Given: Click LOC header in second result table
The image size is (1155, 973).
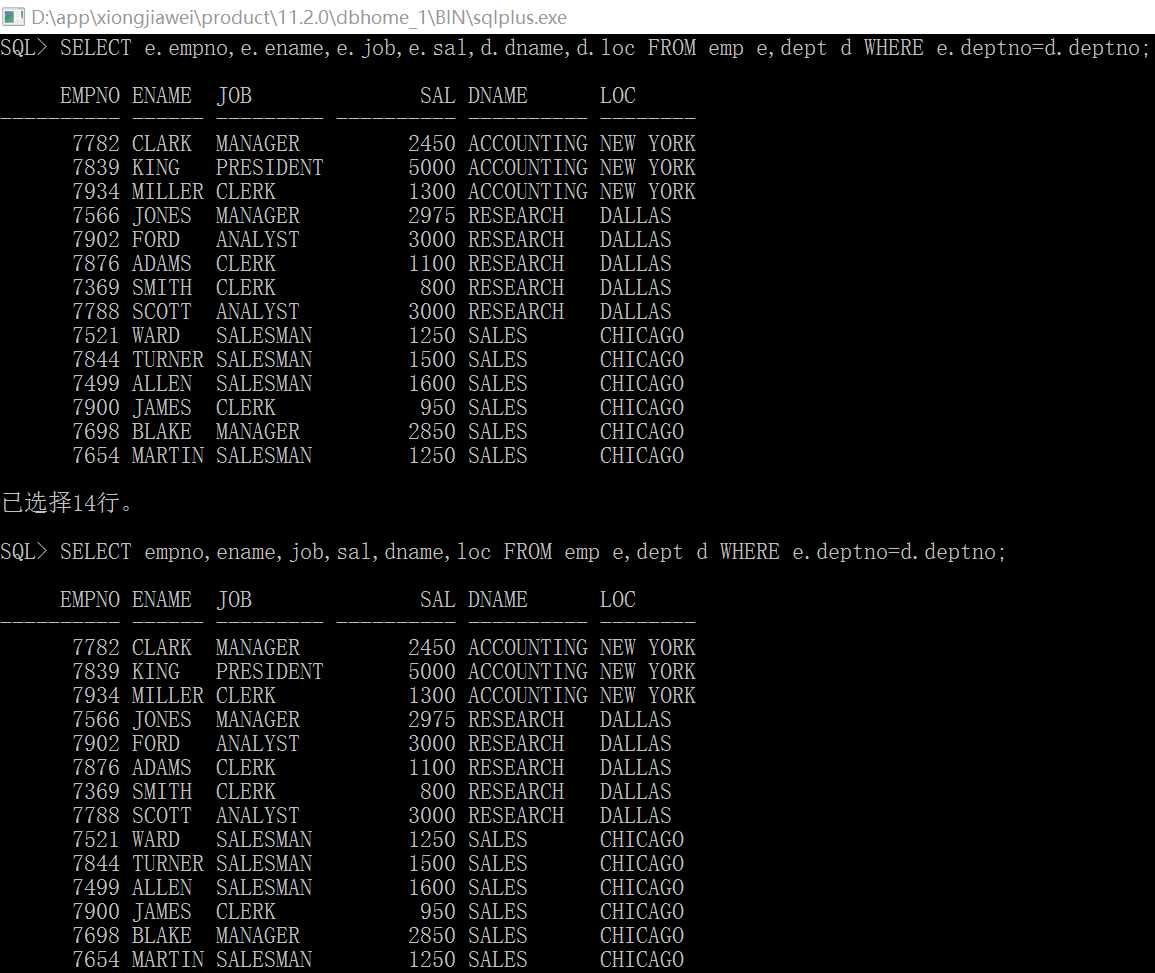Looking at the screenshot, I should [x=618, y=600].
